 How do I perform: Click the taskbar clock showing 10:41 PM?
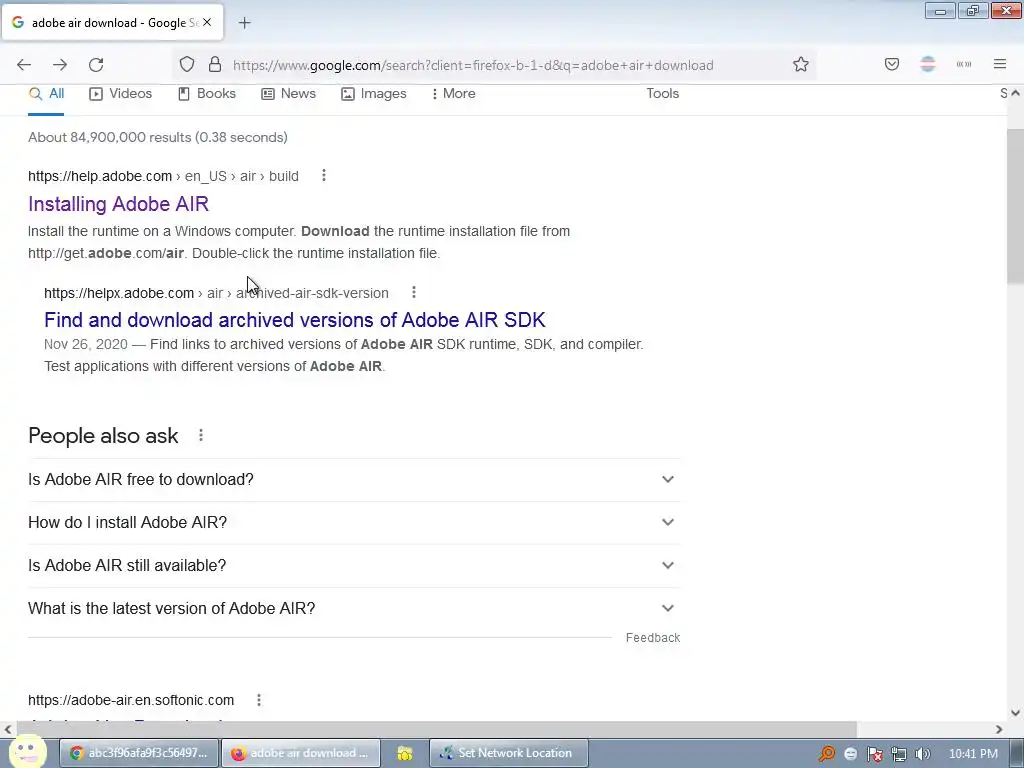(x=973, y=754)
